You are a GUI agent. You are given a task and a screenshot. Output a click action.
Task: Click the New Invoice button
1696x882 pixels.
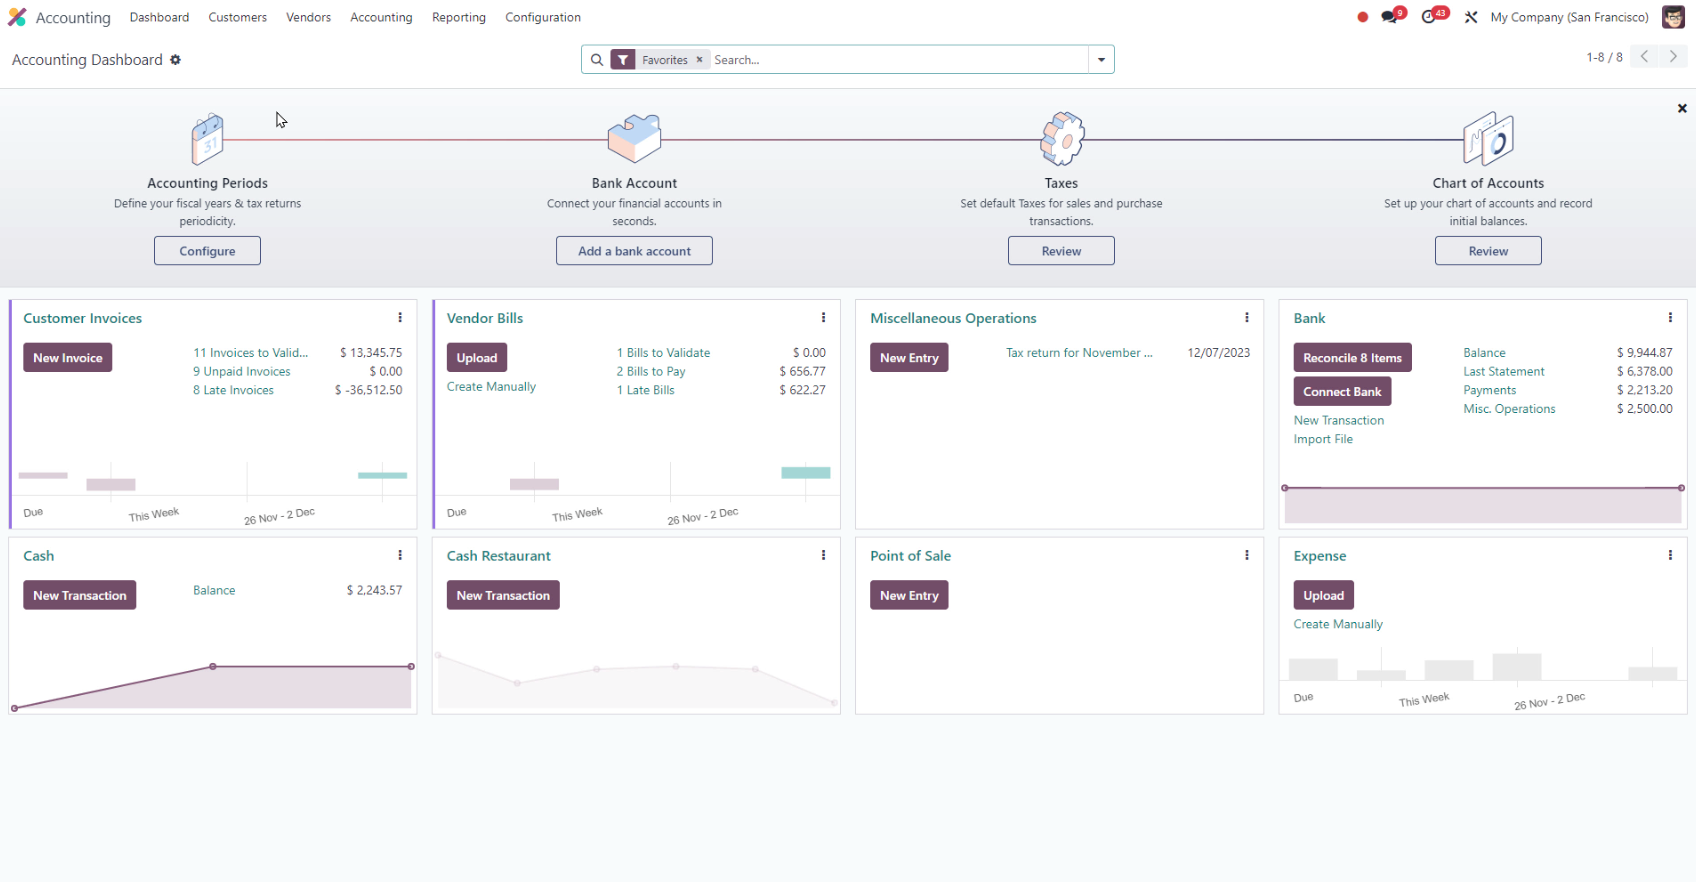point(68,358)
